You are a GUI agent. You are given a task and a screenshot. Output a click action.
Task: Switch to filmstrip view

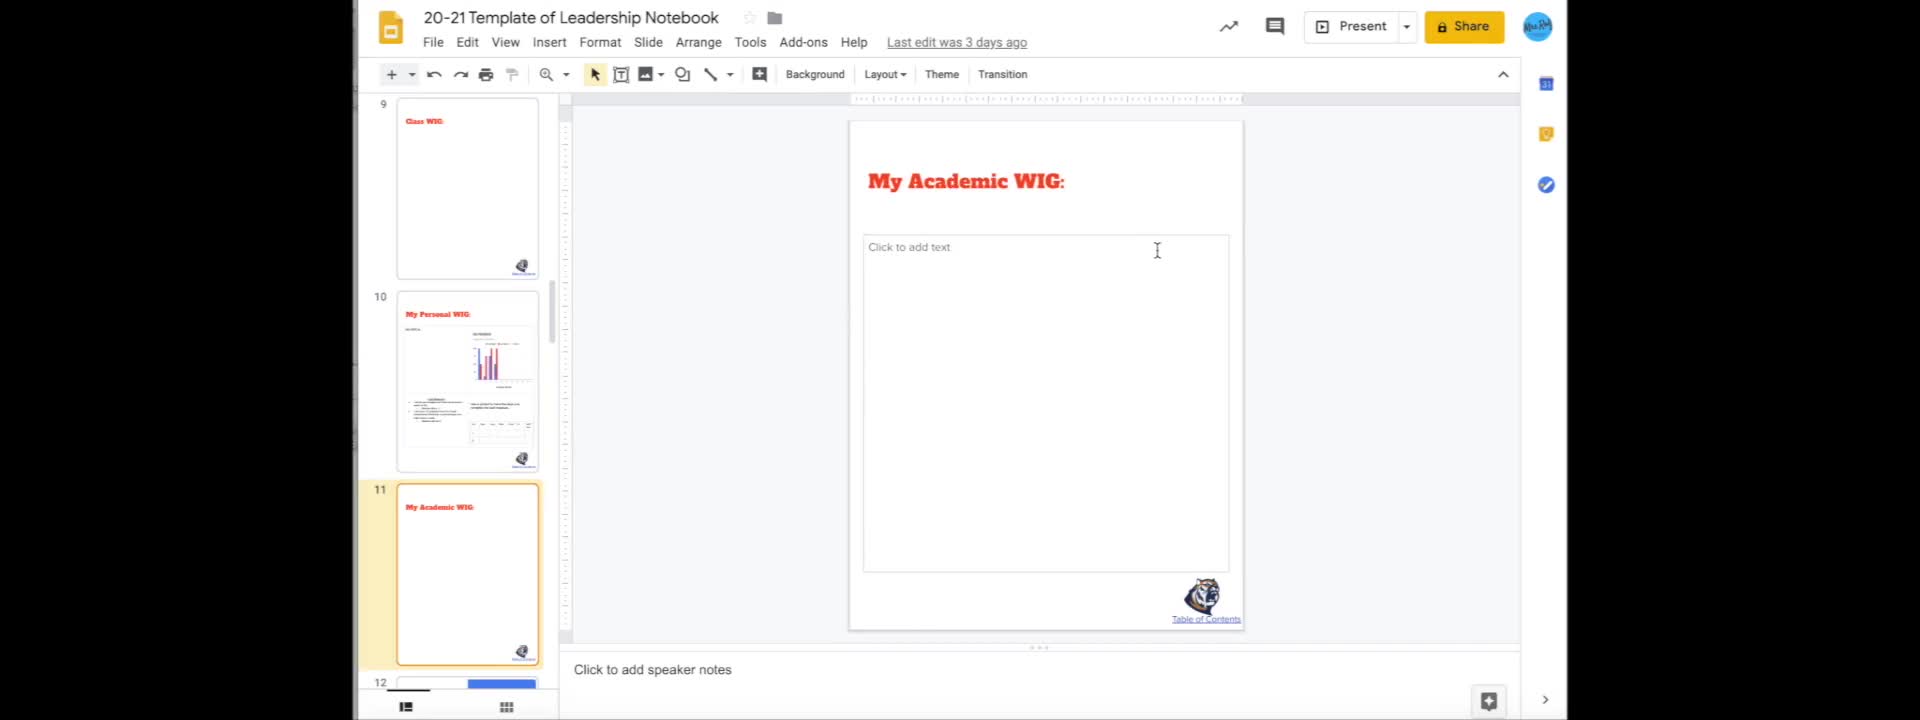(x=406, y=707)
